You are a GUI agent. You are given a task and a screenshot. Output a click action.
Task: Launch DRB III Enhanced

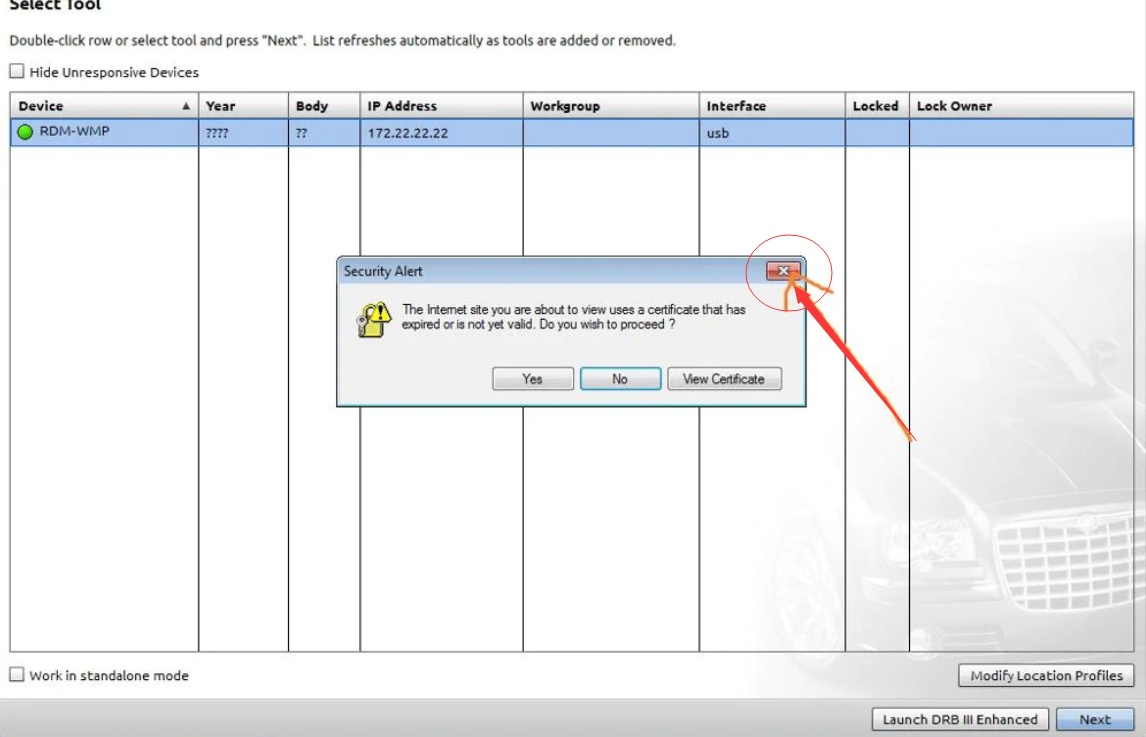(960, 719)
